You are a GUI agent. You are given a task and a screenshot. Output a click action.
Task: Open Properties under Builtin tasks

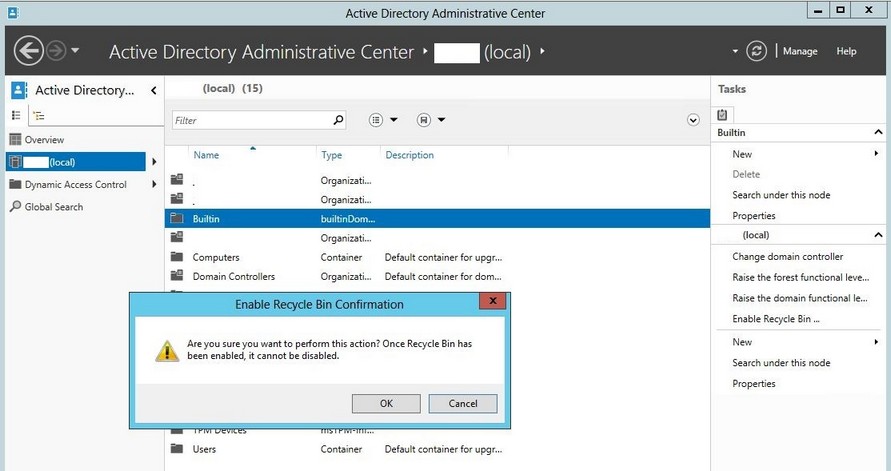click(754, 216)
